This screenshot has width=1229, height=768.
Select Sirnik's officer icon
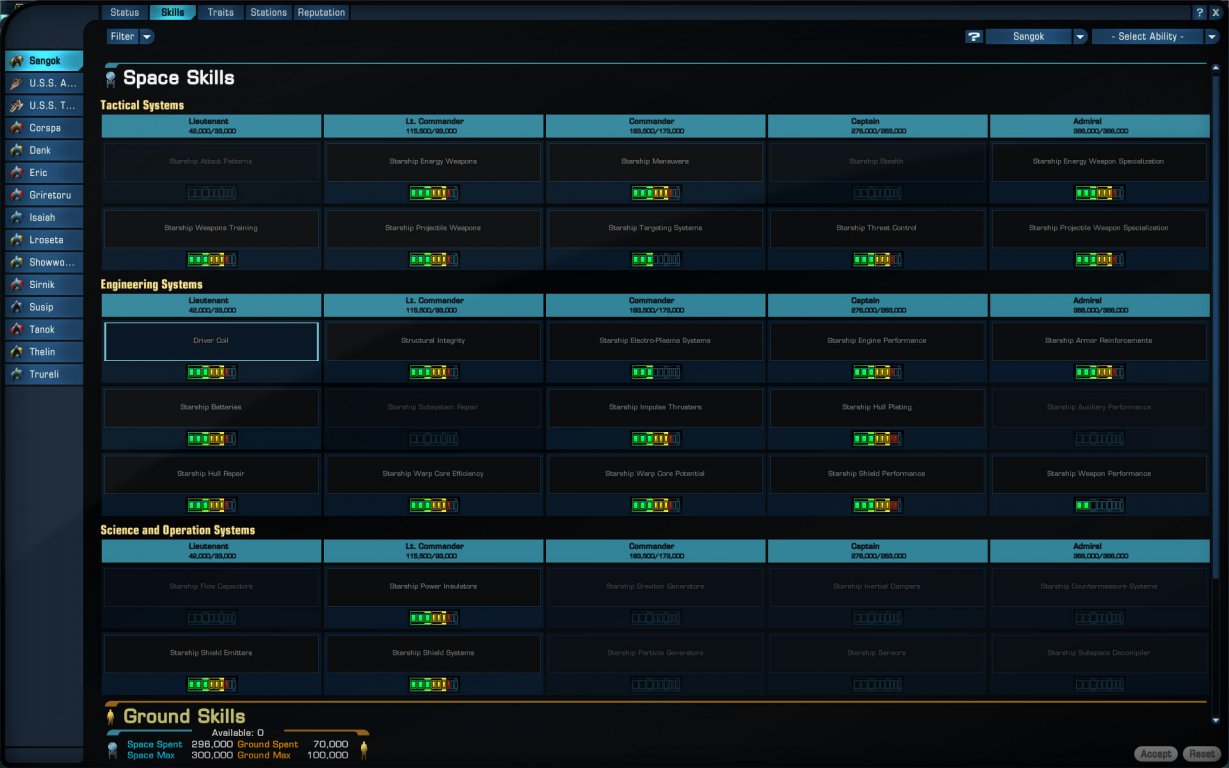(x=17, y=285)
